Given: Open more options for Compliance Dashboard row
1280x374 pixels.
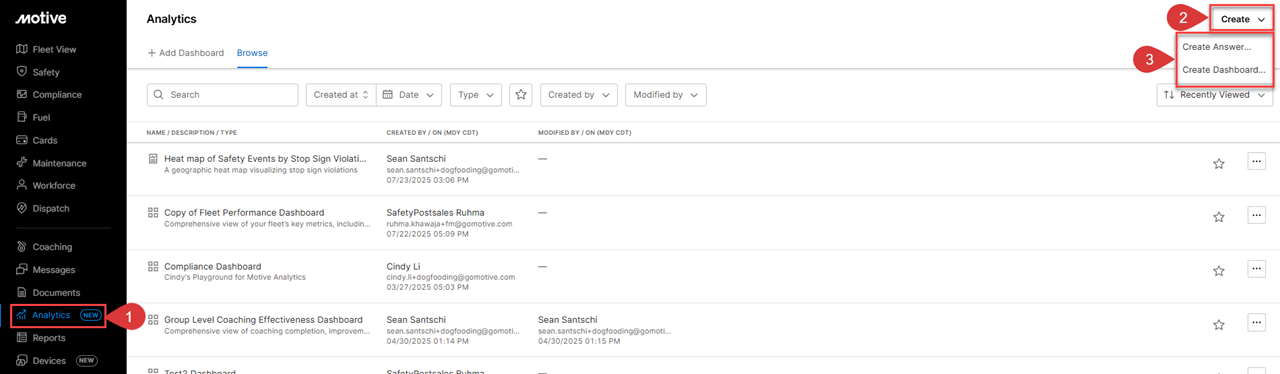Looking at the screenshot, I should click(1257, 269).
